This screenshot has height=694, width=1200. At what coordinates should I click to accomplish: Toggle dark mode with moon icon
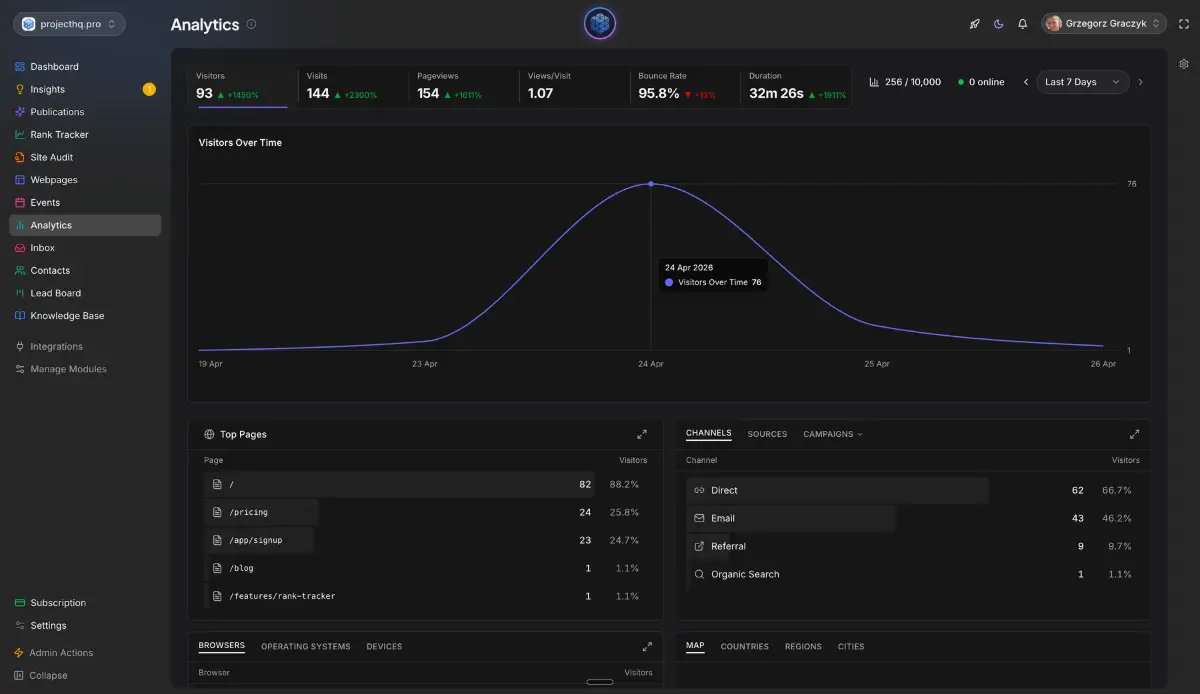pyautogui.click(x=998, y=24)
